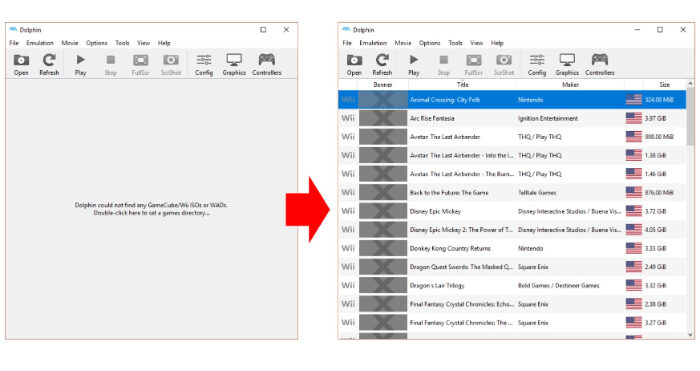
Task: Open Tools menu in left Dolphin window
Action: tap(122, 43)
